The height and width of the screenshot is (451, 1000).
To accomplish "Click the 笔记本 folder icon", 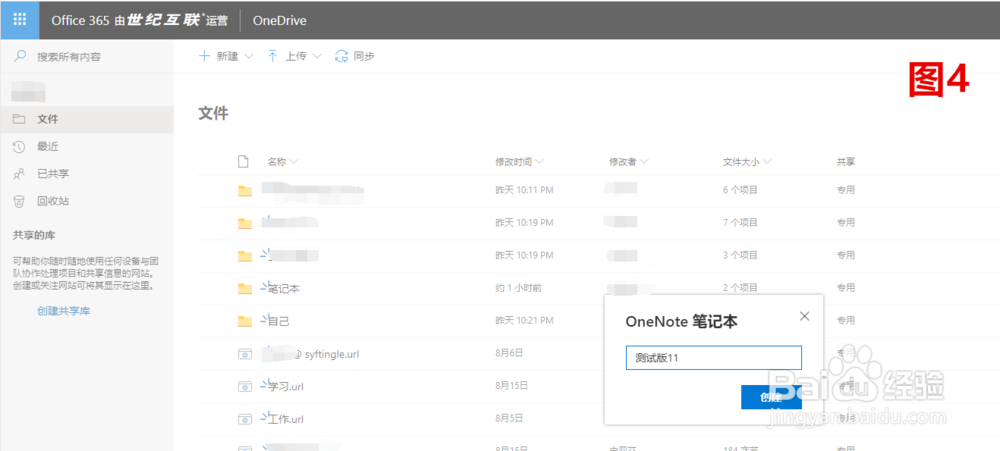I will pos(245,288).
